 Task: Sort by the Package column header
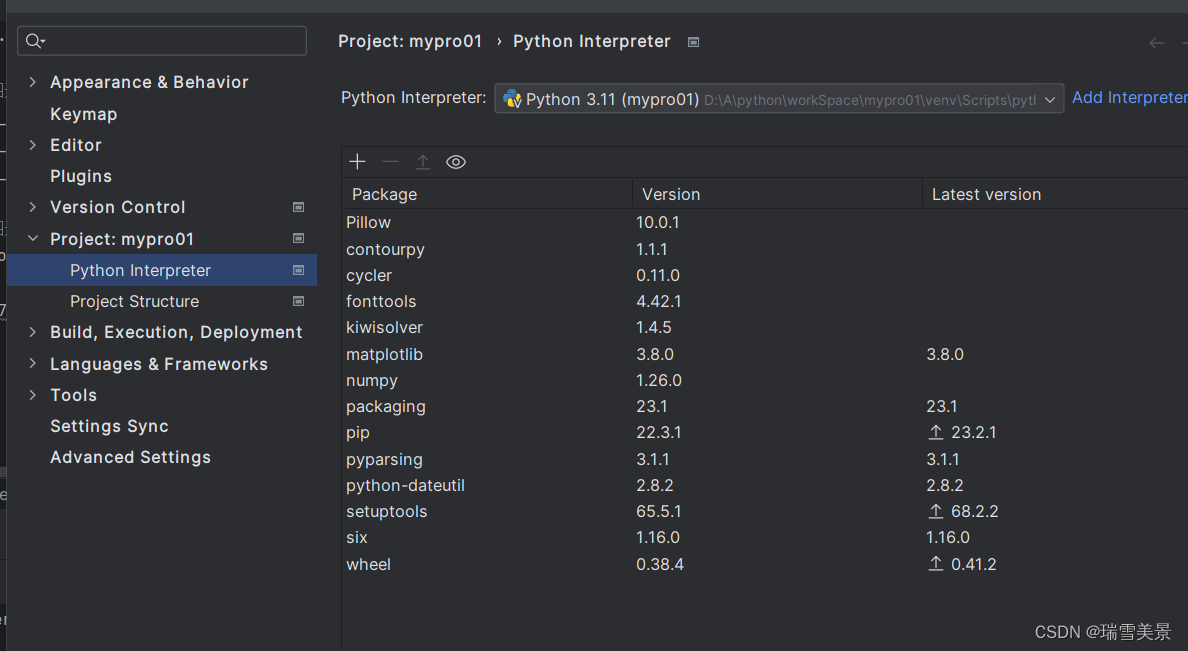click(x=487, y=194)
